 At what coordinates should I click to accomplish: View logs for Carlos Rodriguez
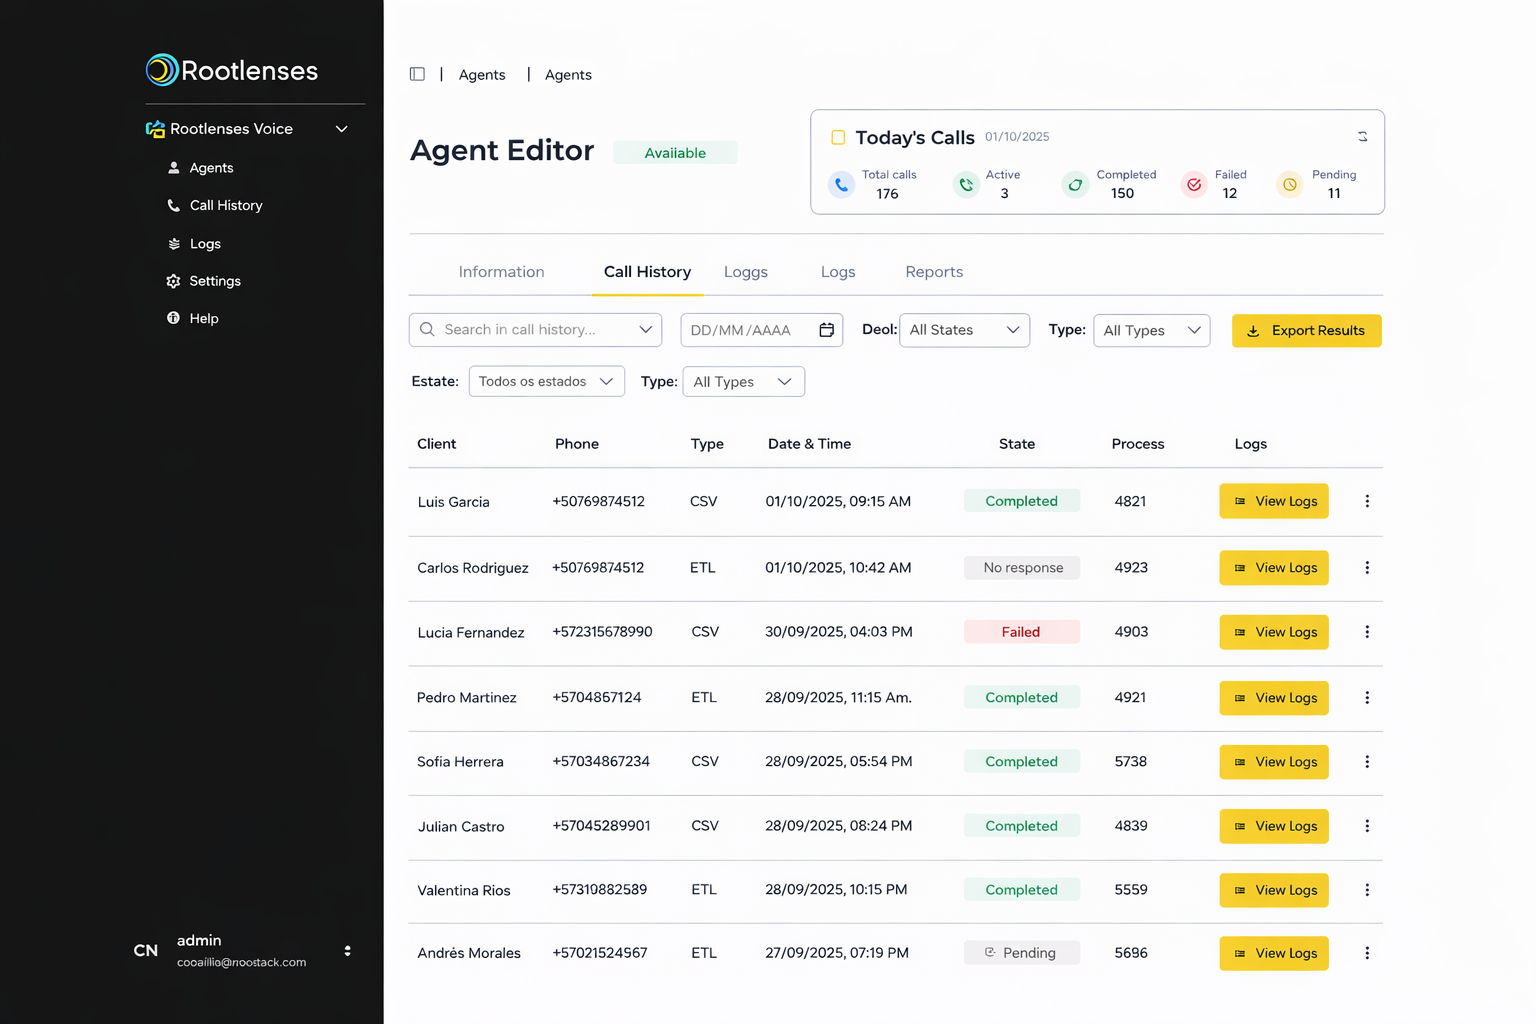tap(1273, 568)
